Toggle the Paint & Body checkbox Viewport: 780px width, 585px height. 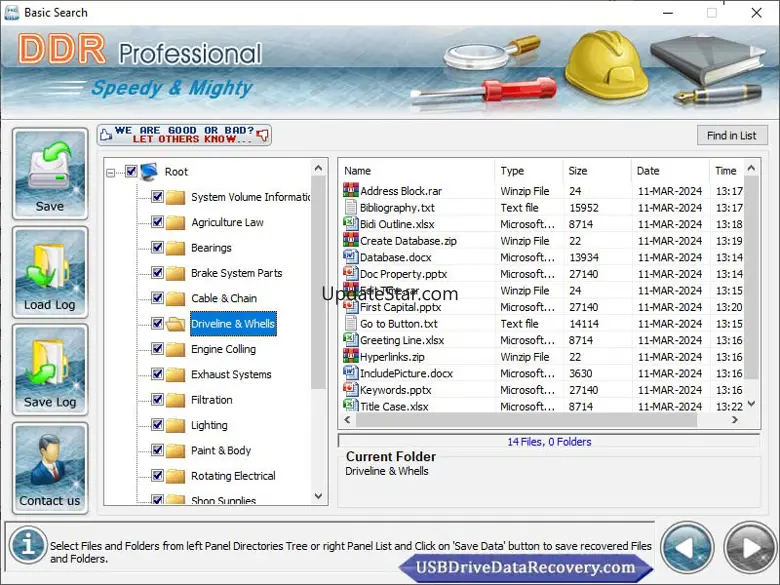click(157, 450)
